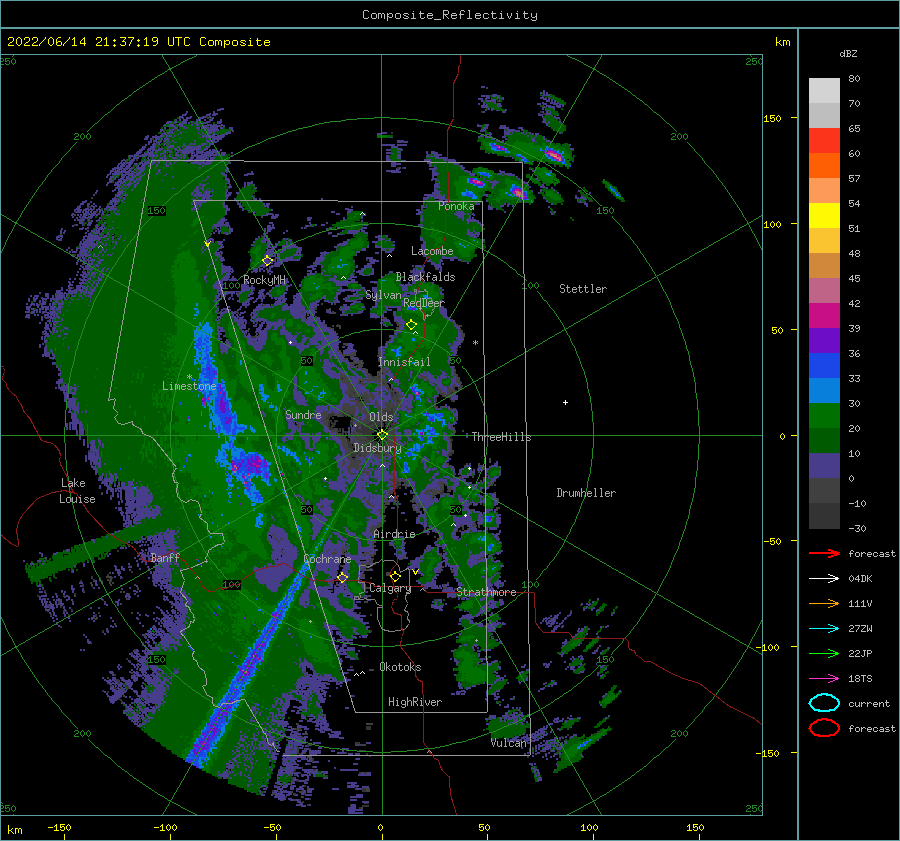Viewport: 900px width, 841px height.
Task: Click the yellow diamond marker above Calgary
Action: 395,576
